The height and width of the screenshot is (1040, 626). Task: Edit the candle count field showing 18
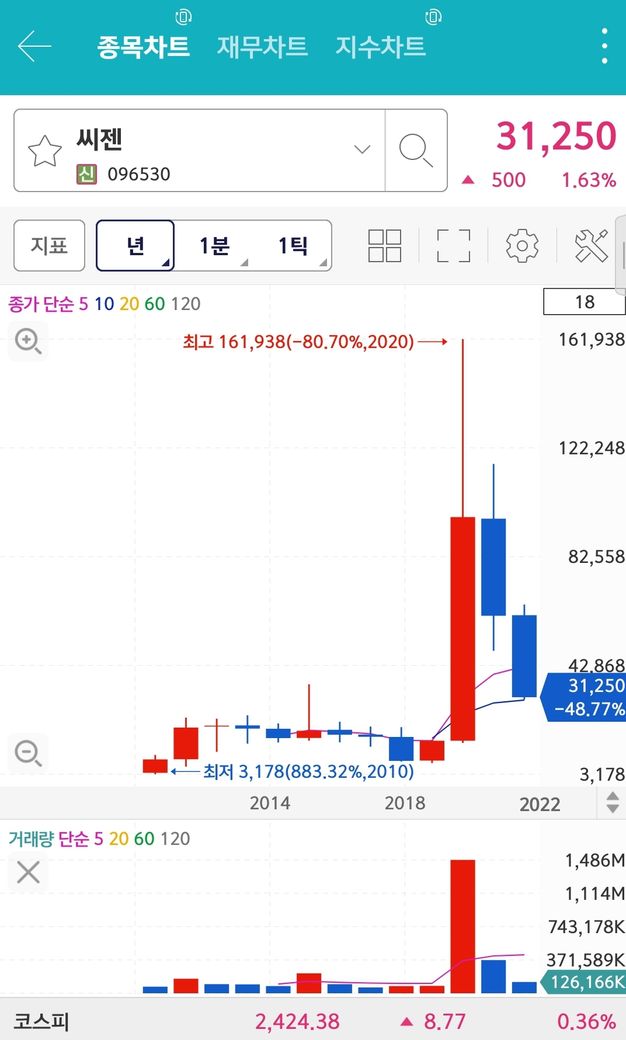point(584,302)
